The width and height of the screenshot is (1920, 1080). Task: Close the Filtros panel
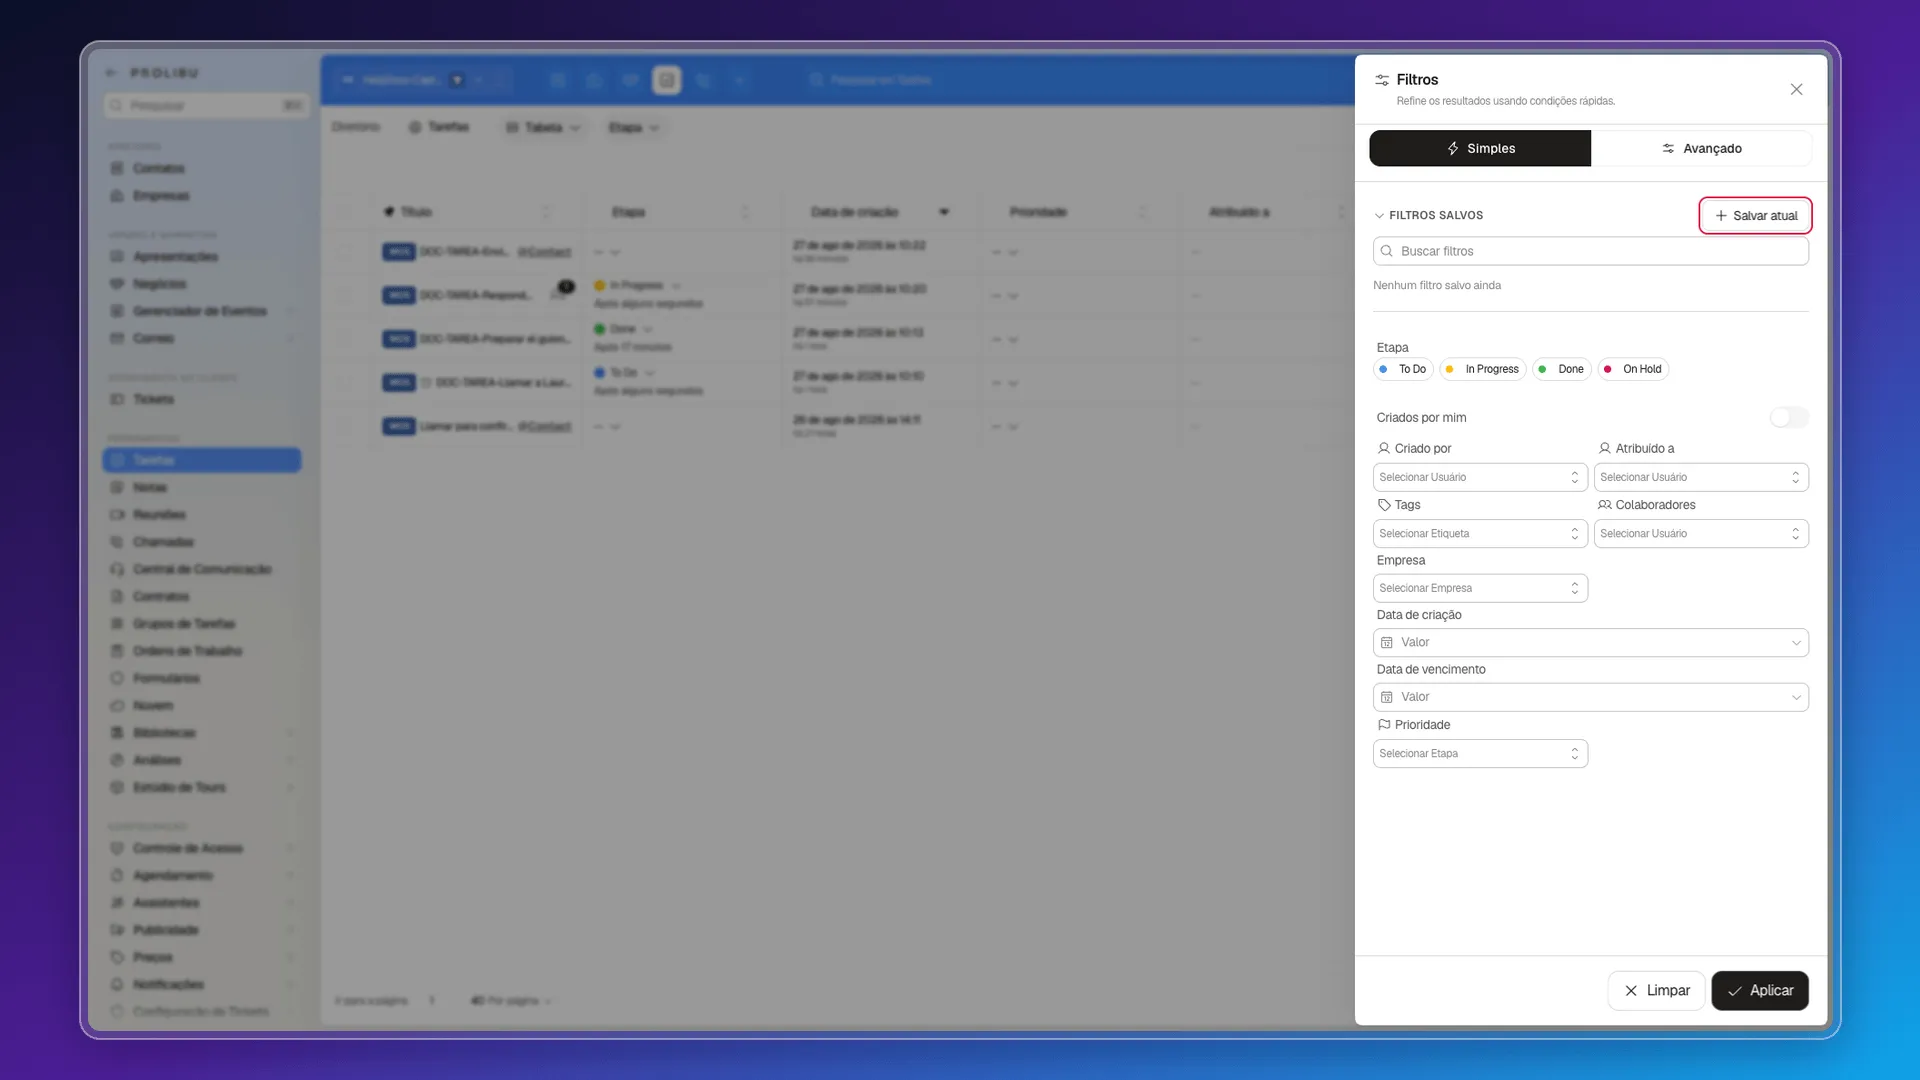(x=1796, y=89)
